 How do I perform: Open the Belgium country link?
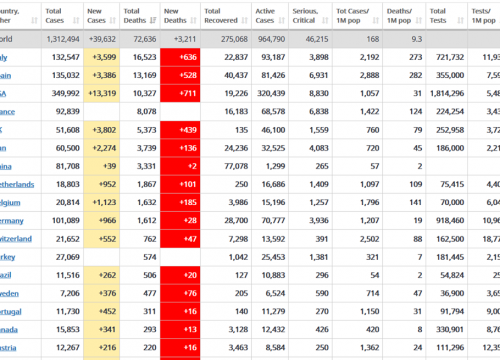tap(10, 203)
